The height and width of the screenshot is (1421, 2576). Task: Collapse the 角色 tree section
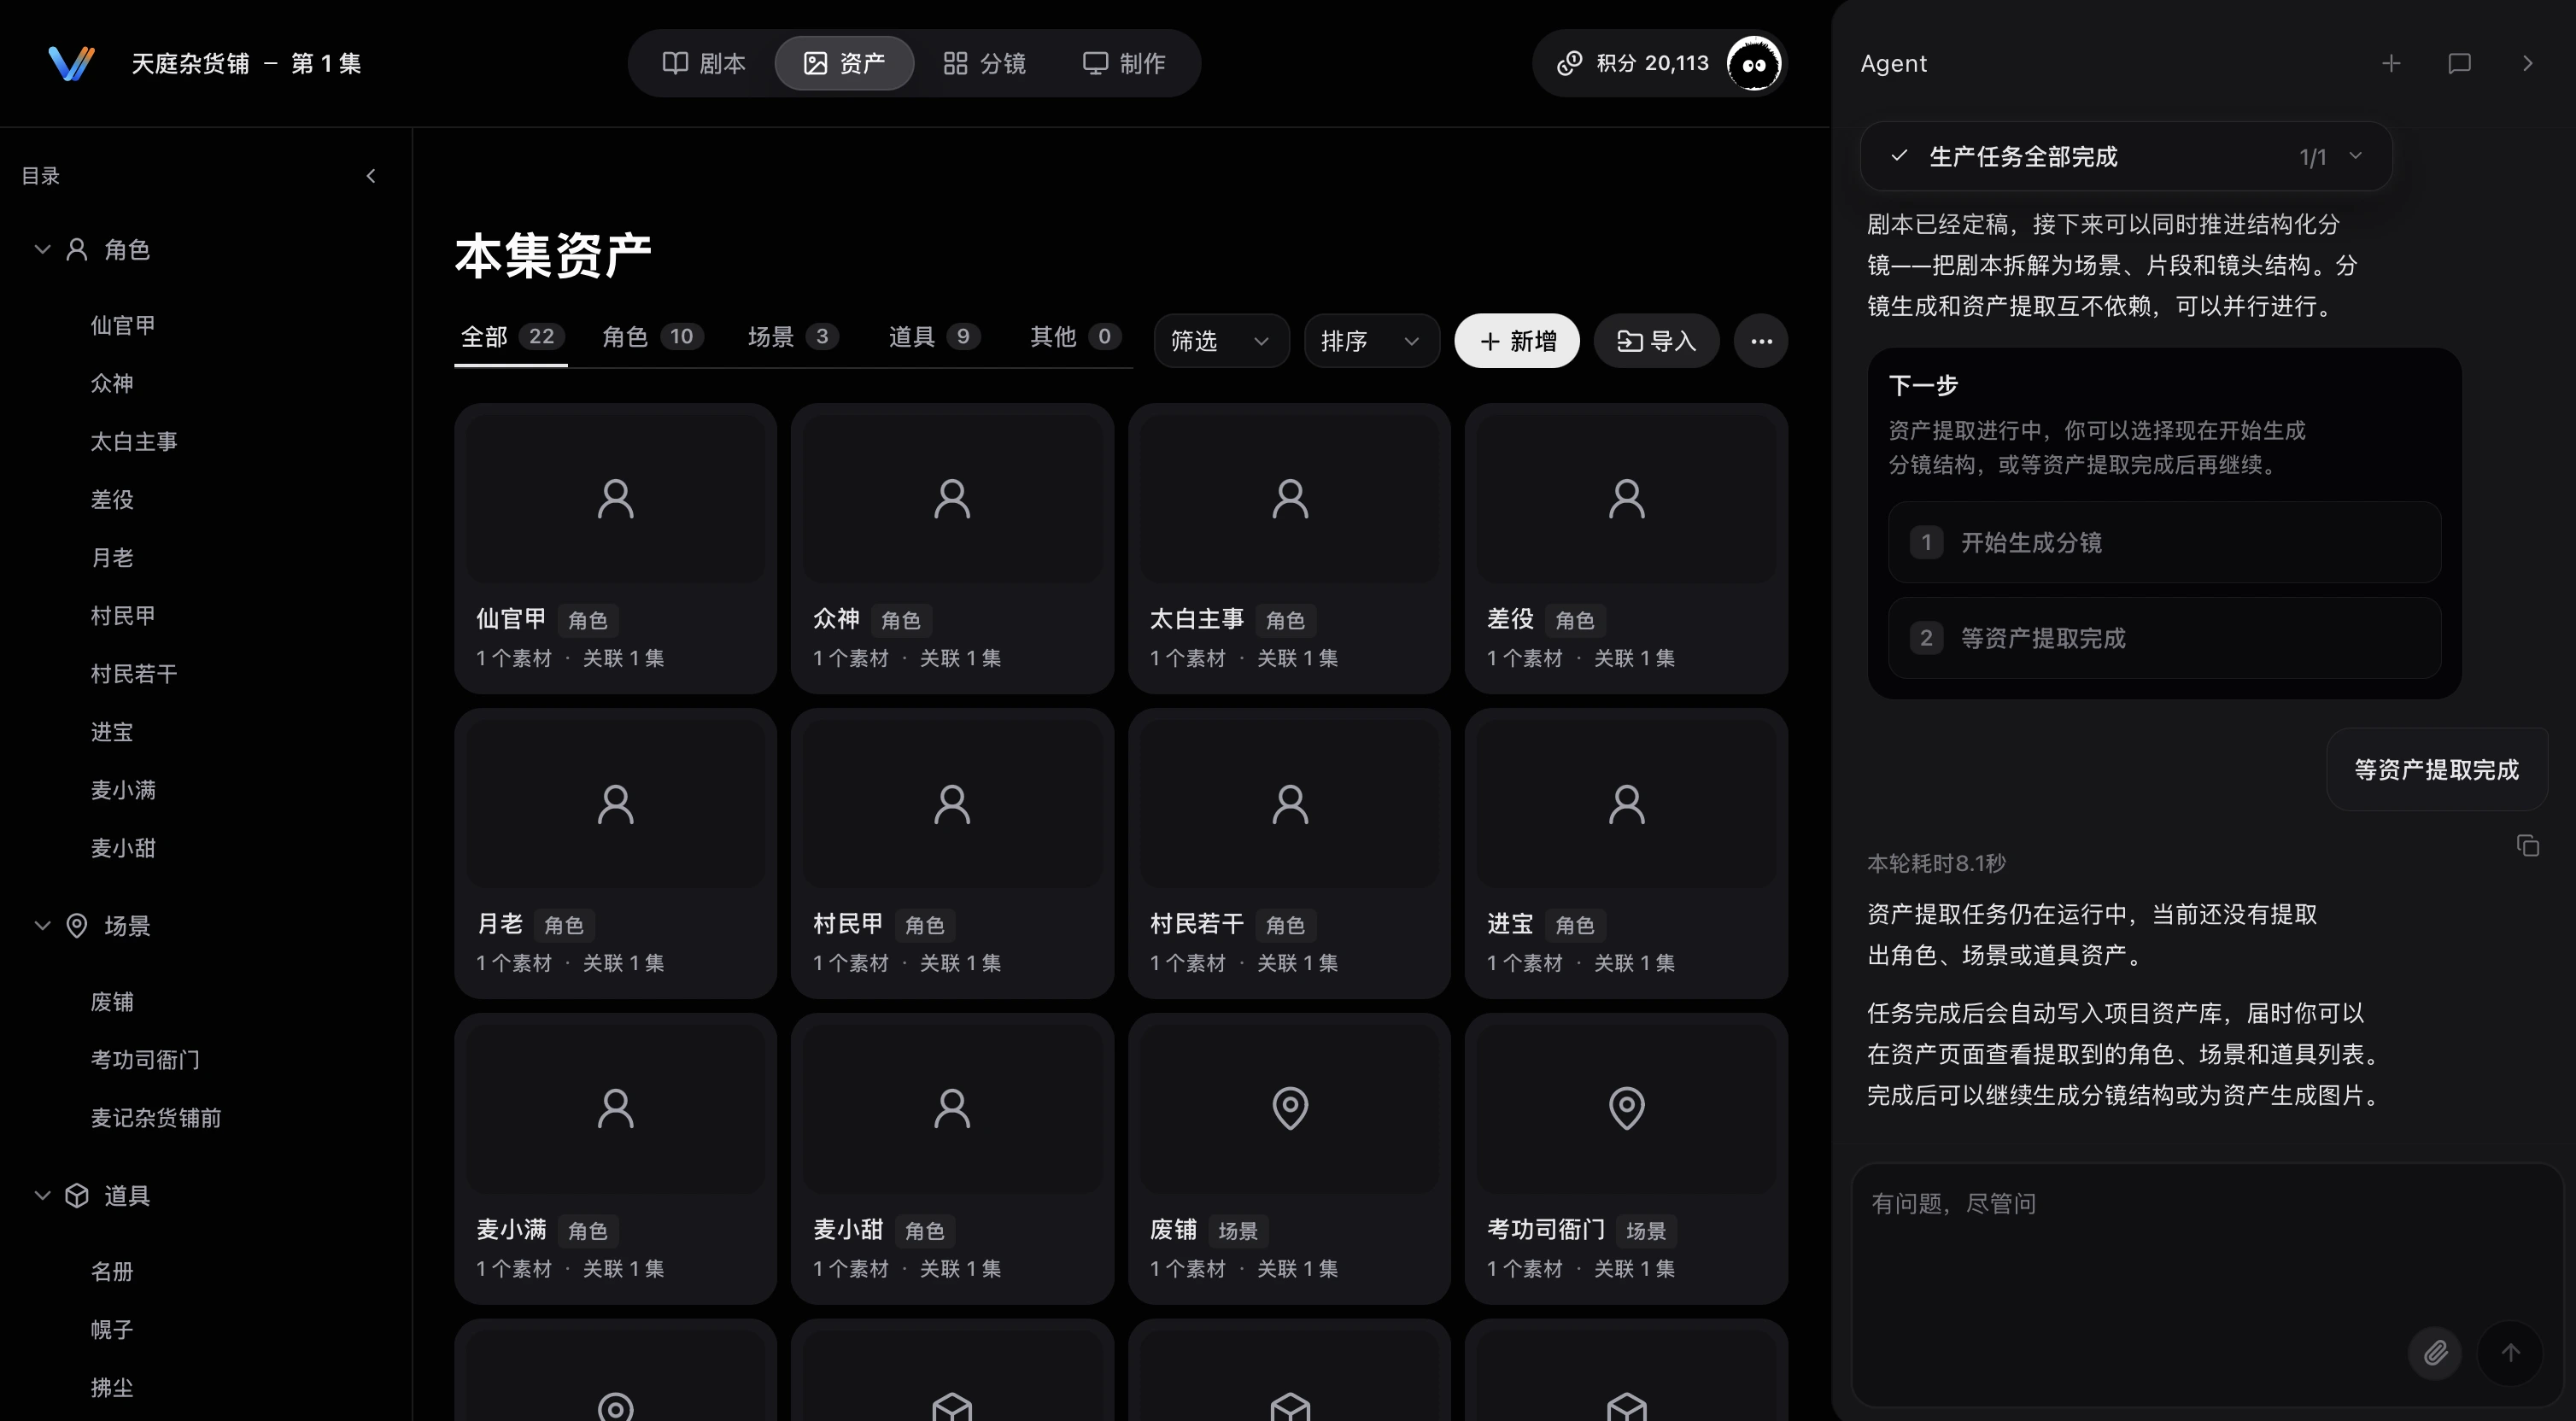pos(42,249)
